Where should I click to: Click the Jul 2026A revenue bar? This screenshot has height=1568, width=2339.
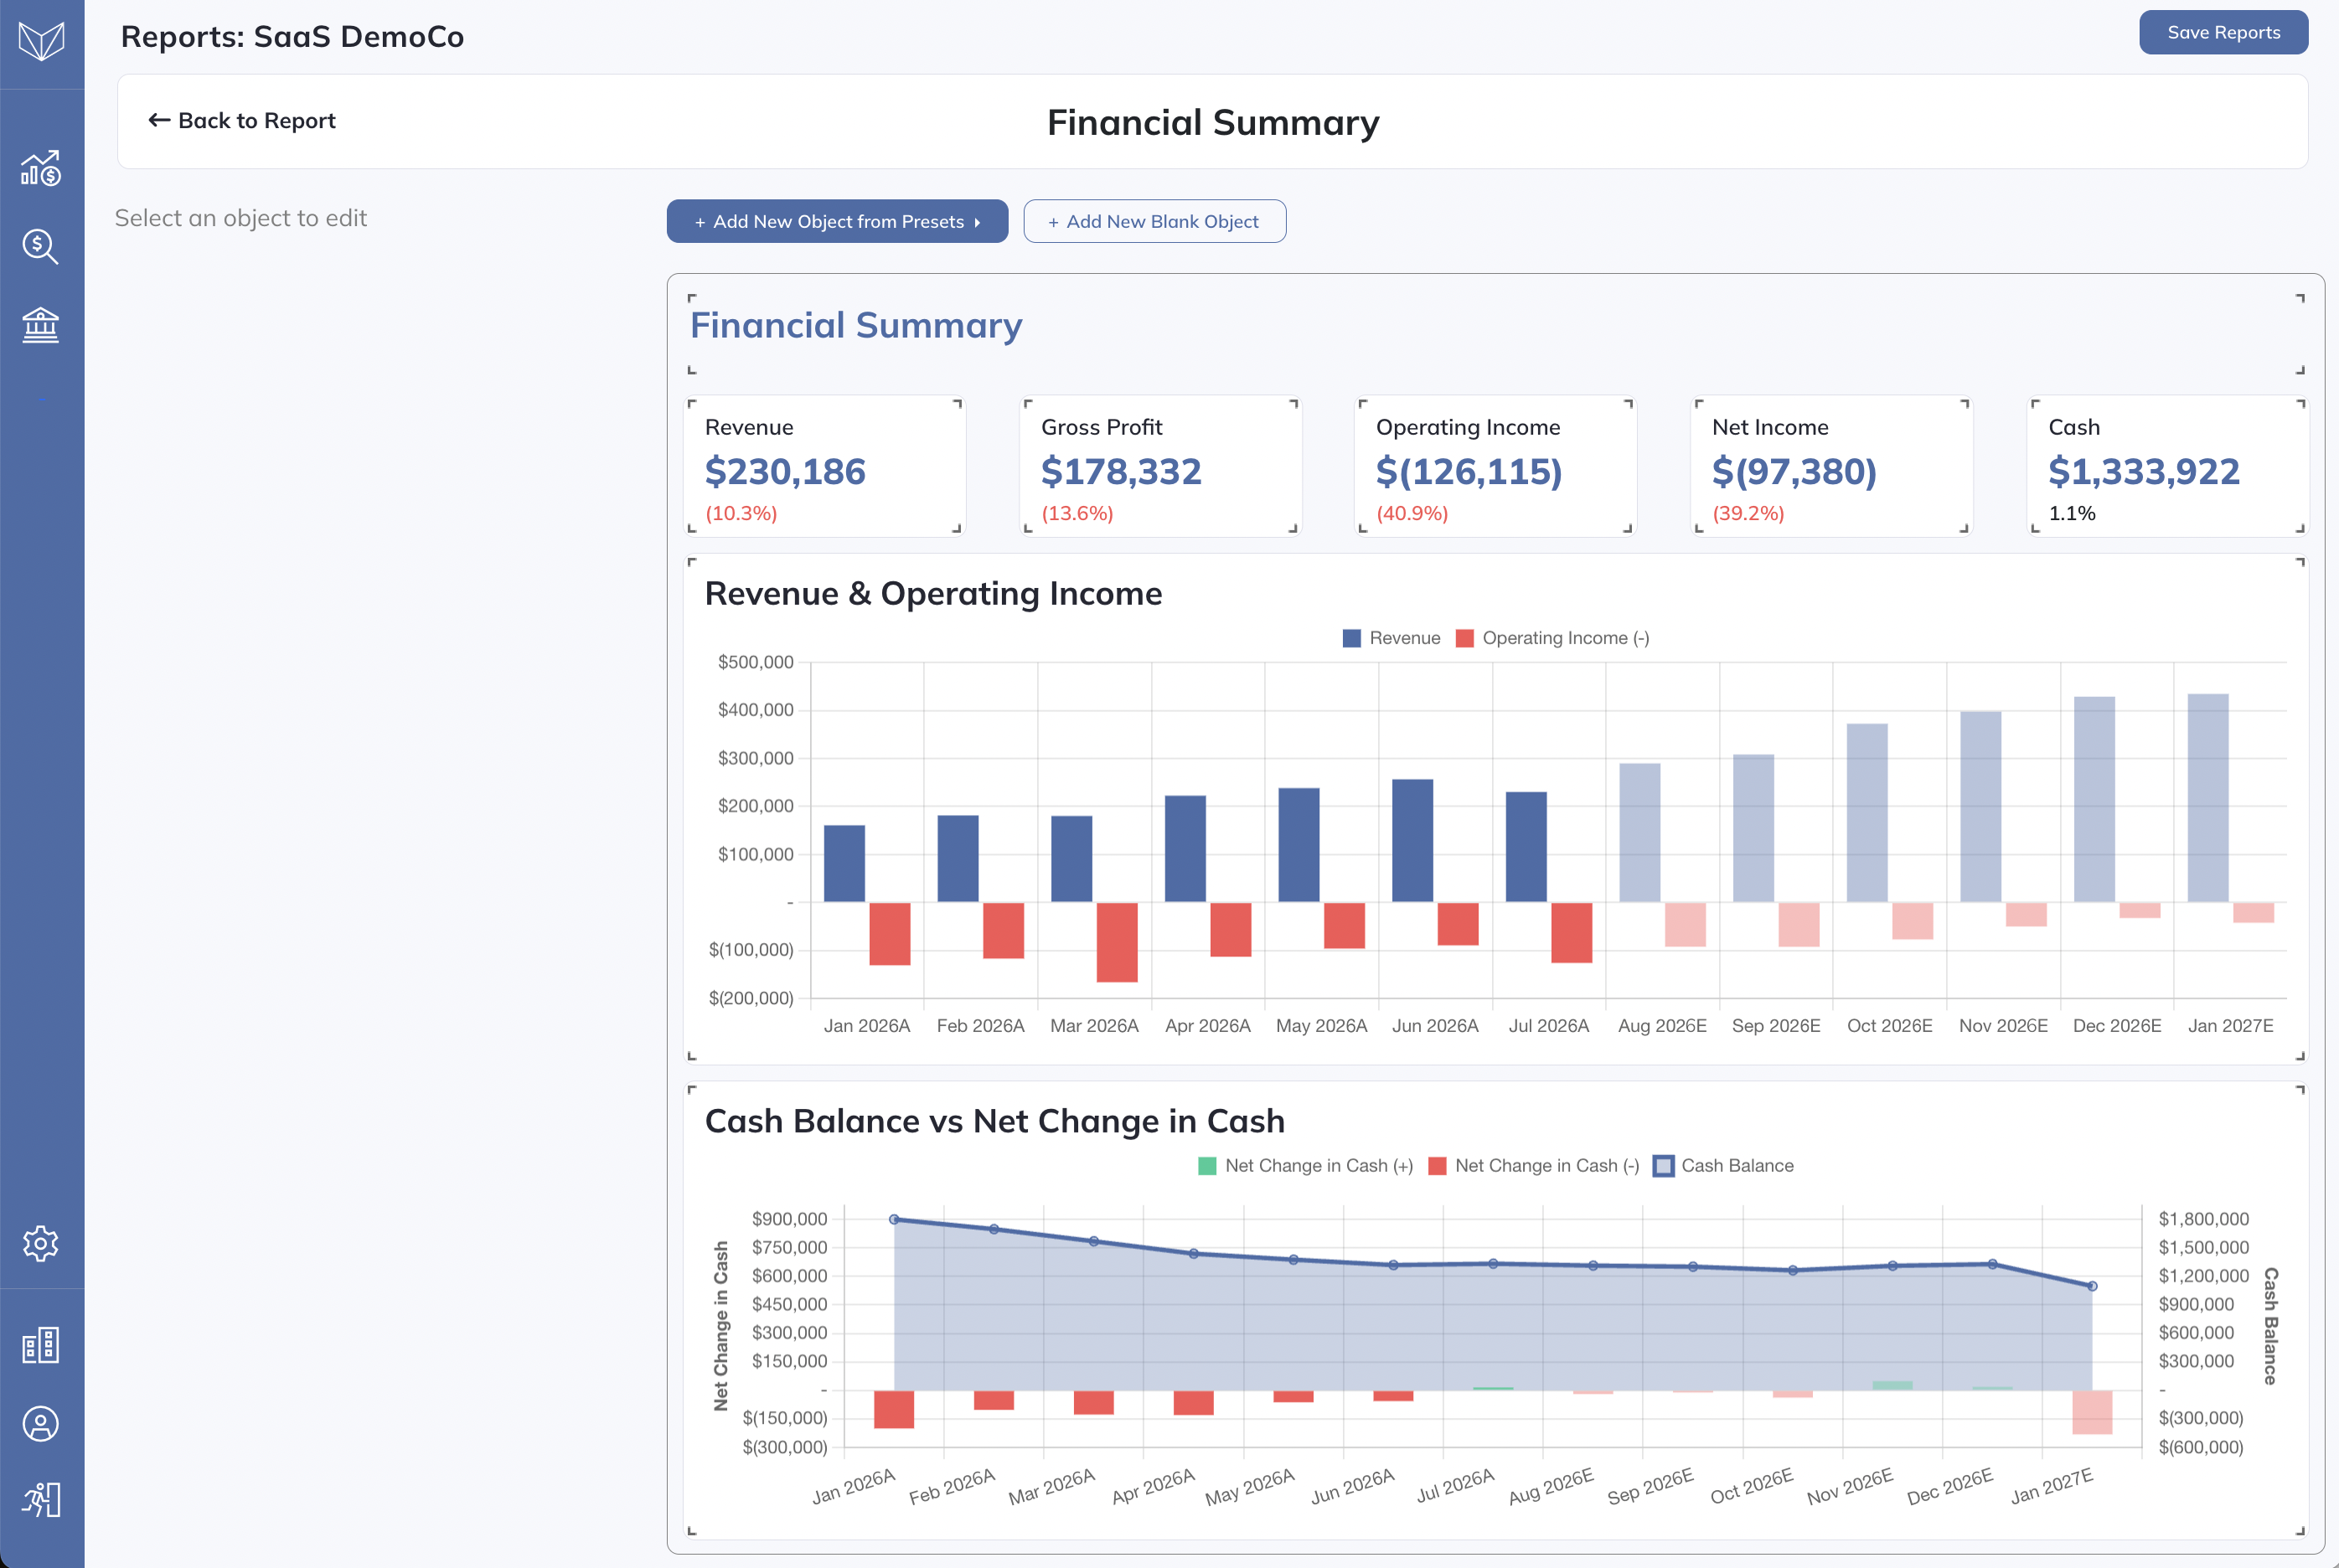(x=1526, y=847)
